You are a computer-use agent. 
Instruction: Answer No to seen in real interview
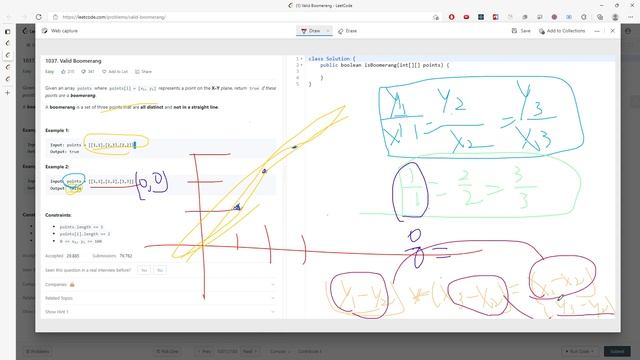point(160,270)
